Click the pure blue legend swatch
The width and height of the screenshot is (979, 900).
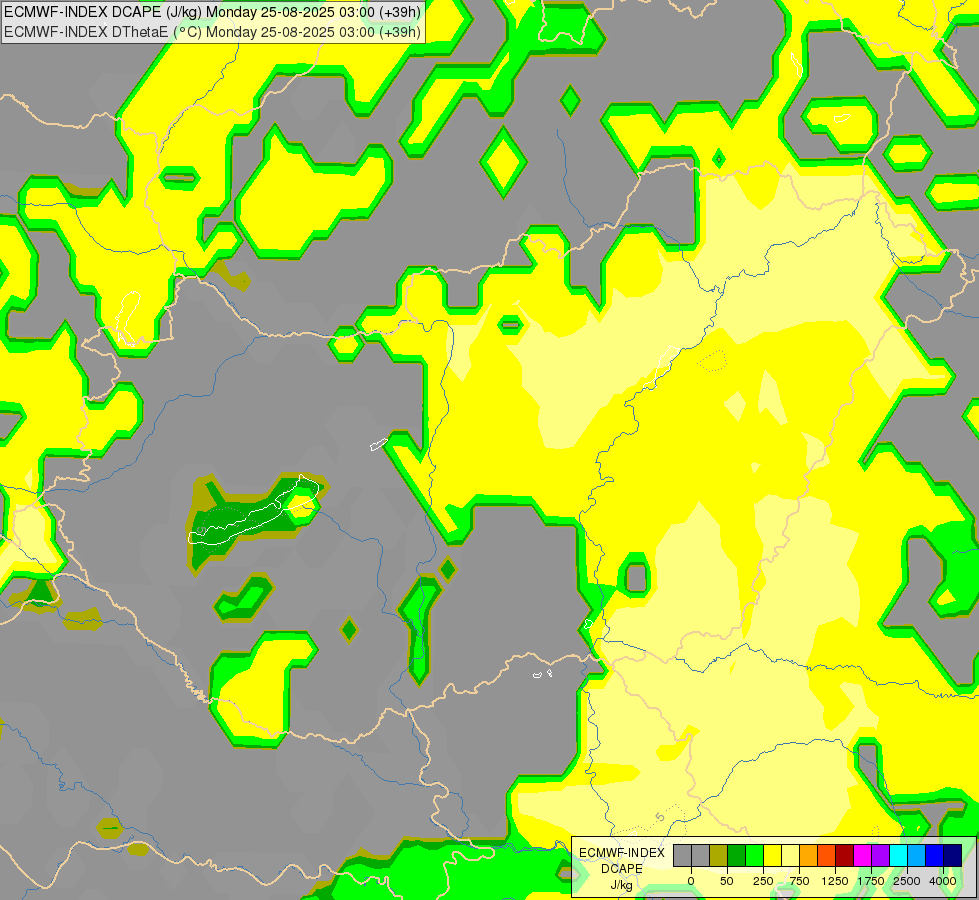pyautogui.click(x=935, y=855)
